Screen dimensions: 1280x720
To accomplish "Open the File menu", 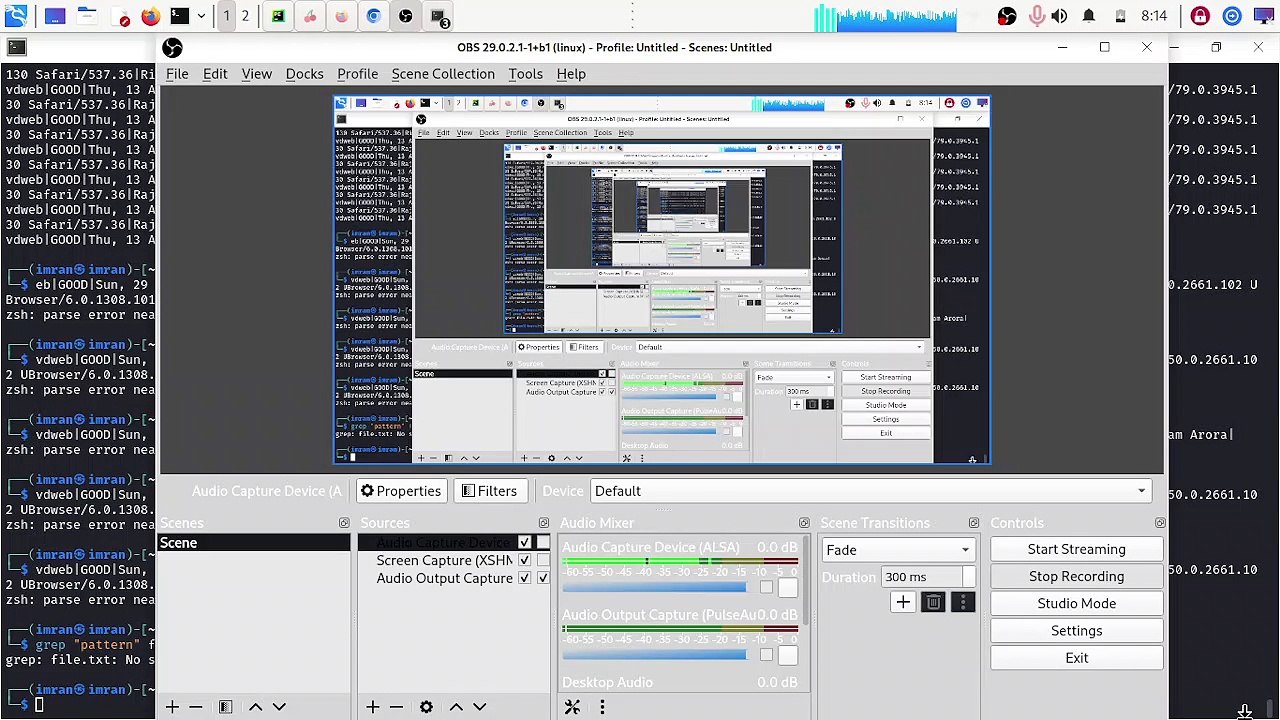I will 177,74.
